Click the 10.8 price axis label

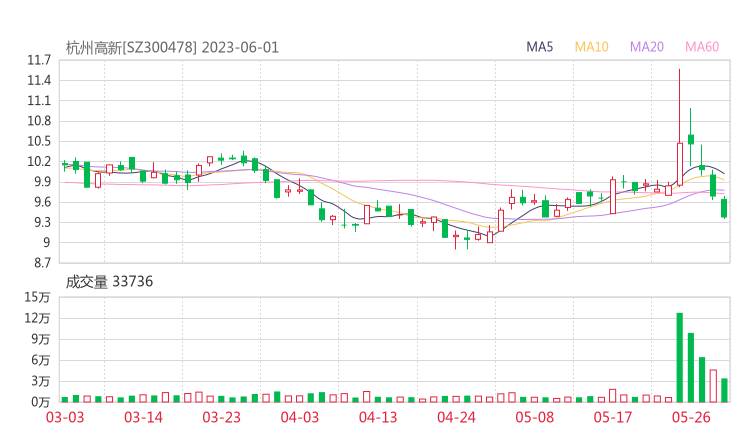39,121
